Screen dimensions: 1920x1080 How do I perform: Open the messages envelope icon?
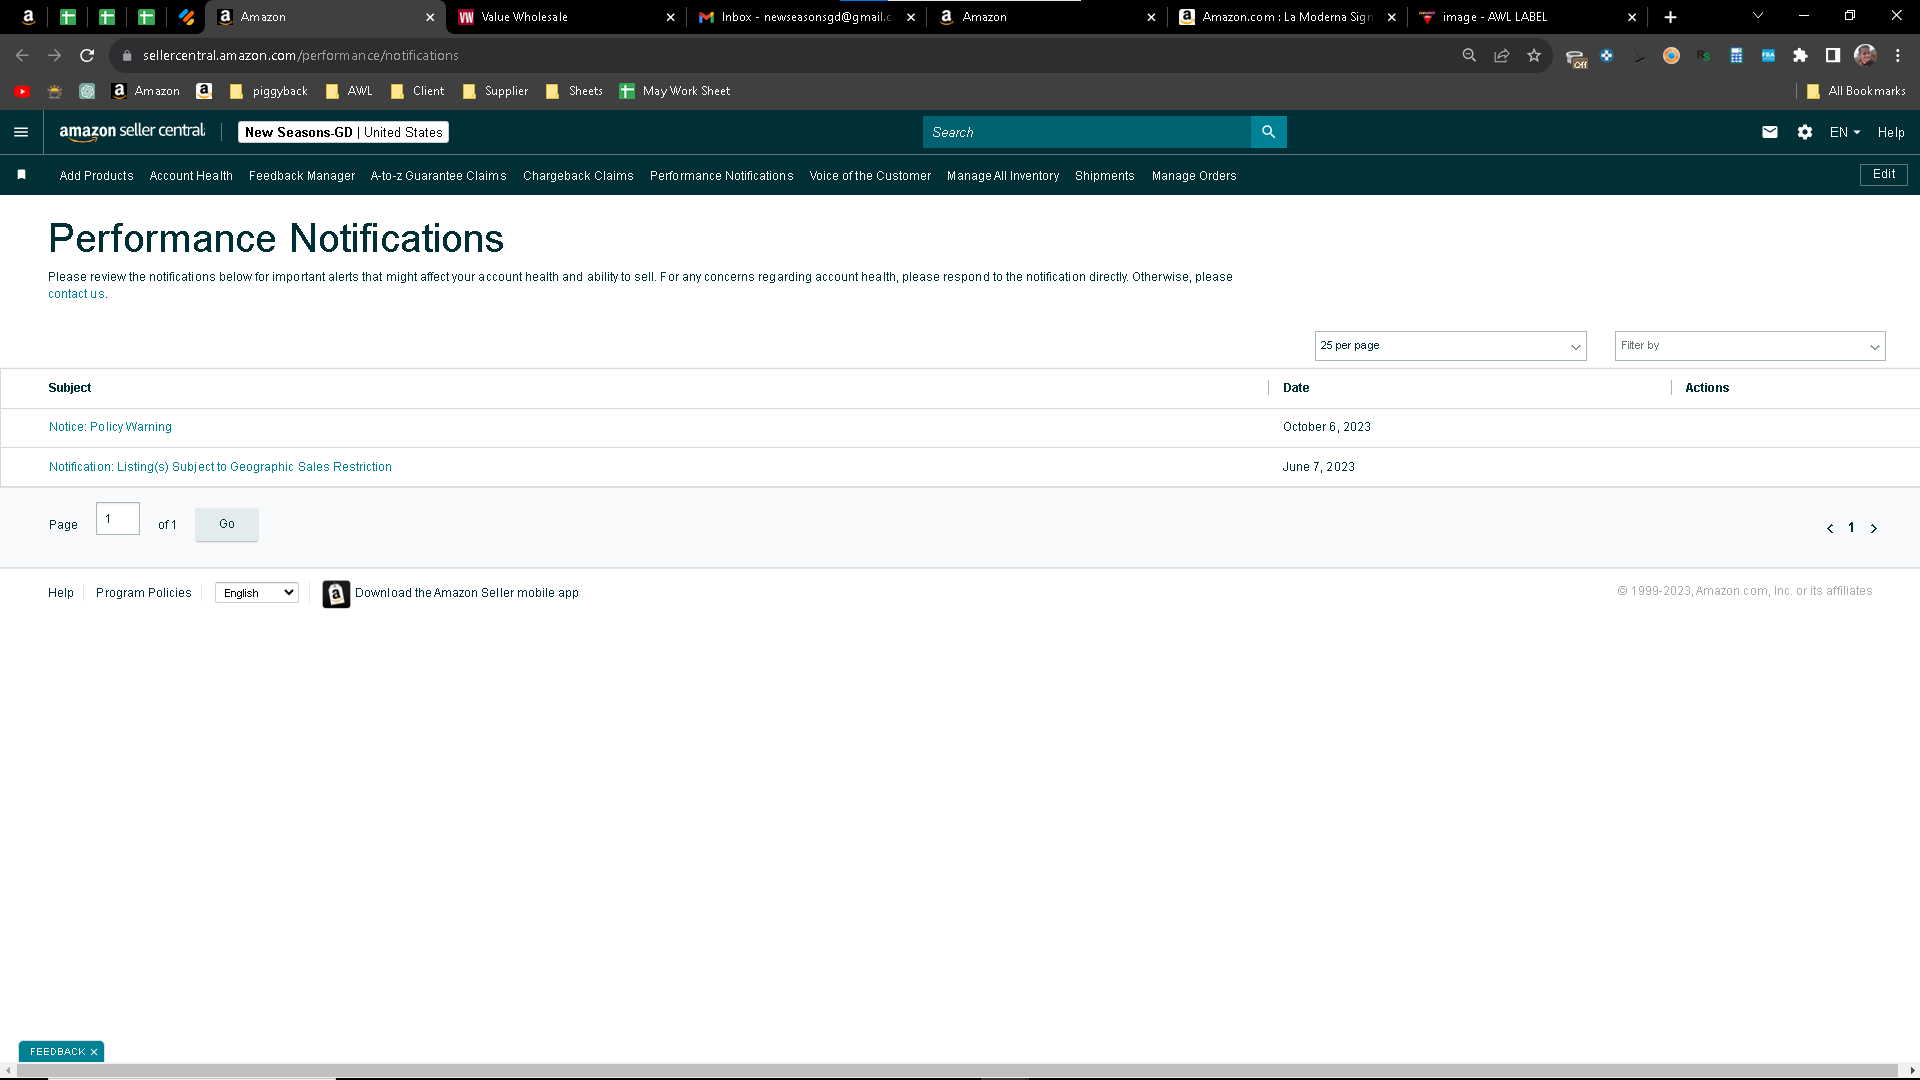pos(1770,132)
